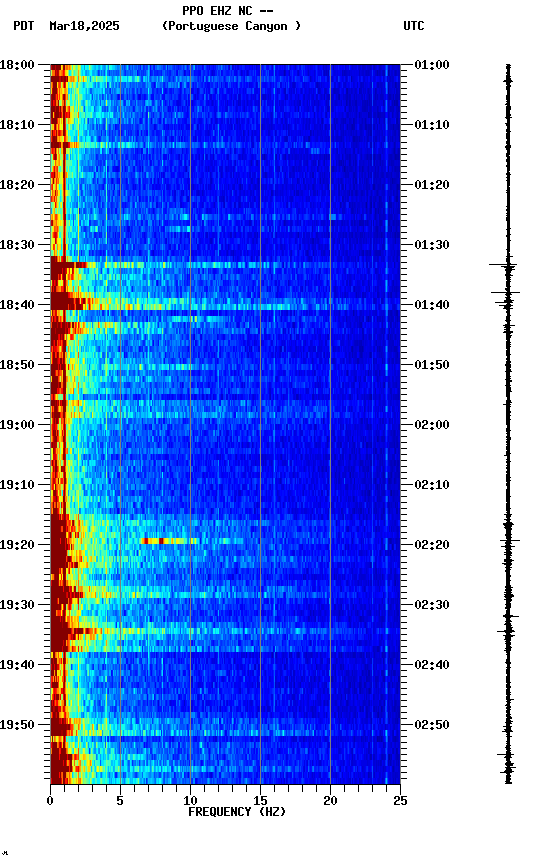The width and height of the screenshot is (552, 864).
Task: Click the '15' frequency axis label
Action: click(x=260, y=801)
